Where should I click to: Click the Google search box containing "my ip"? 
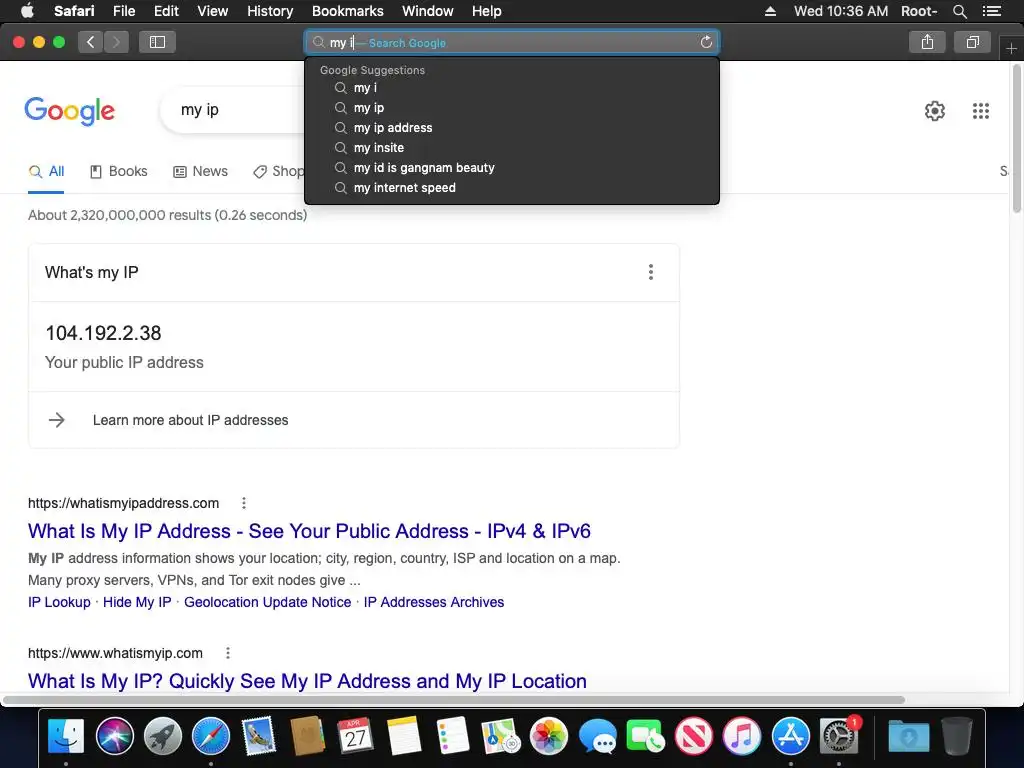tap(233, 110)
